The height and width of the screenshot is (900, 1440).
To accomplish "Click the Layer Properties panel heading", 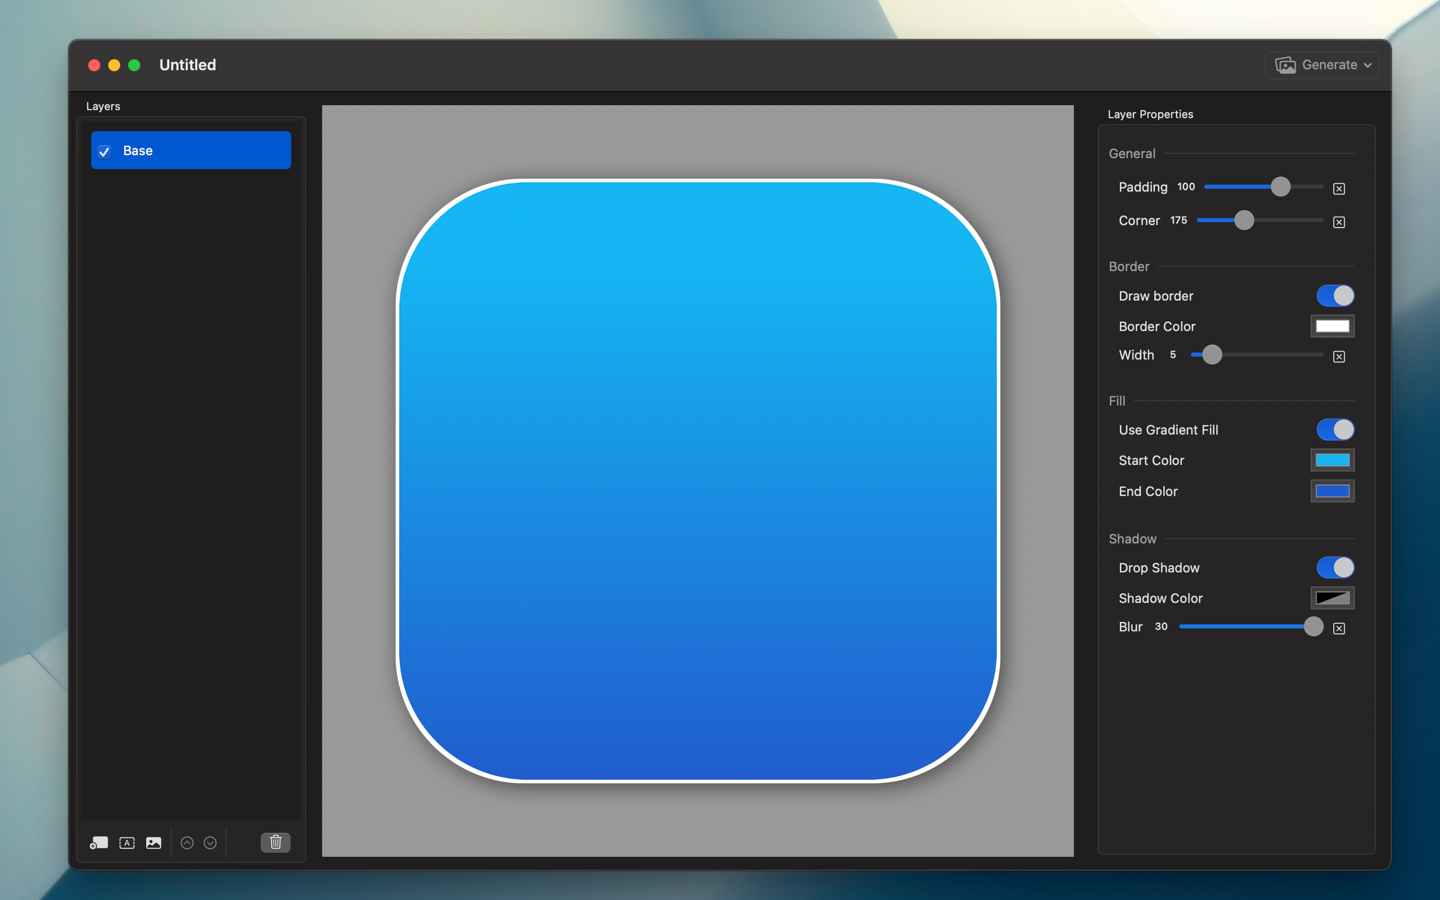I will (1150, 114).
